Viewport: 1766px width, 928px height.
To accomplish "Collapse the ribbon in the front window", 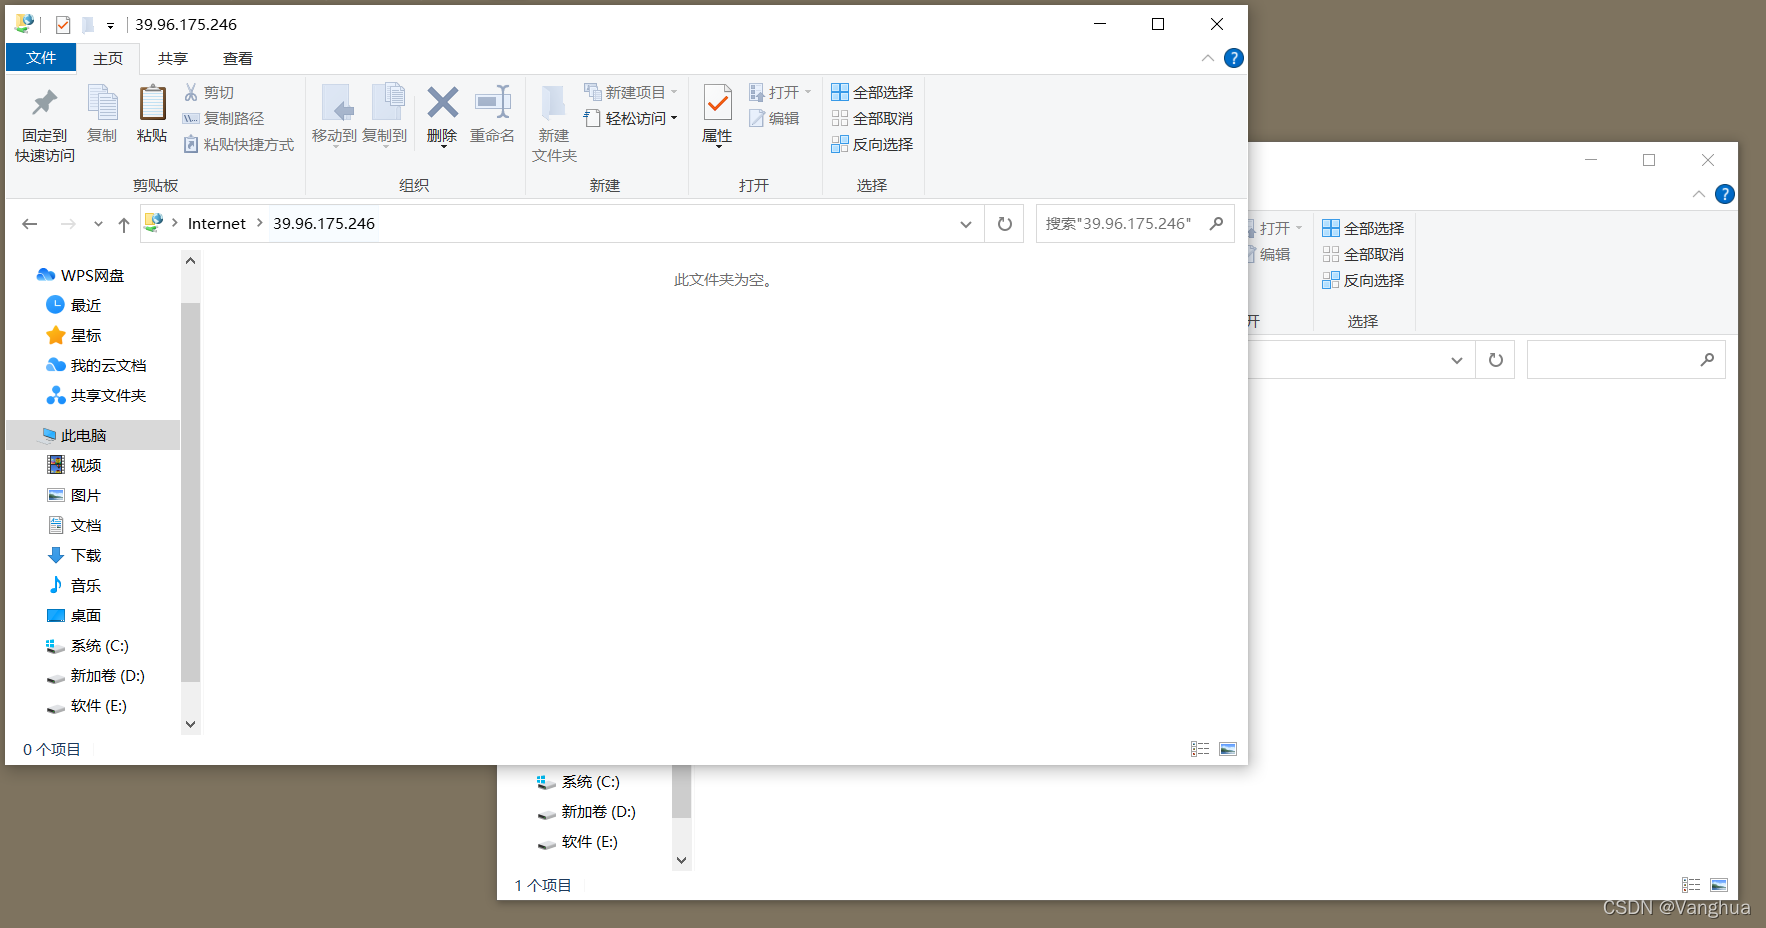I will pyautogui.click(x=1208, y=58).
